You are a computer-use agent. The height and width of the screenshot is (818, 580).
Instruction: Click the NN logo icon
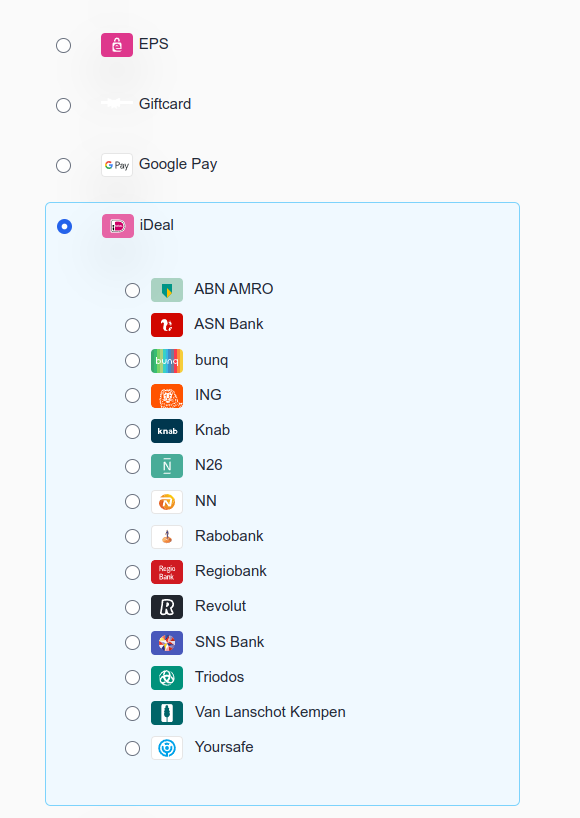[x=167, y=502]
